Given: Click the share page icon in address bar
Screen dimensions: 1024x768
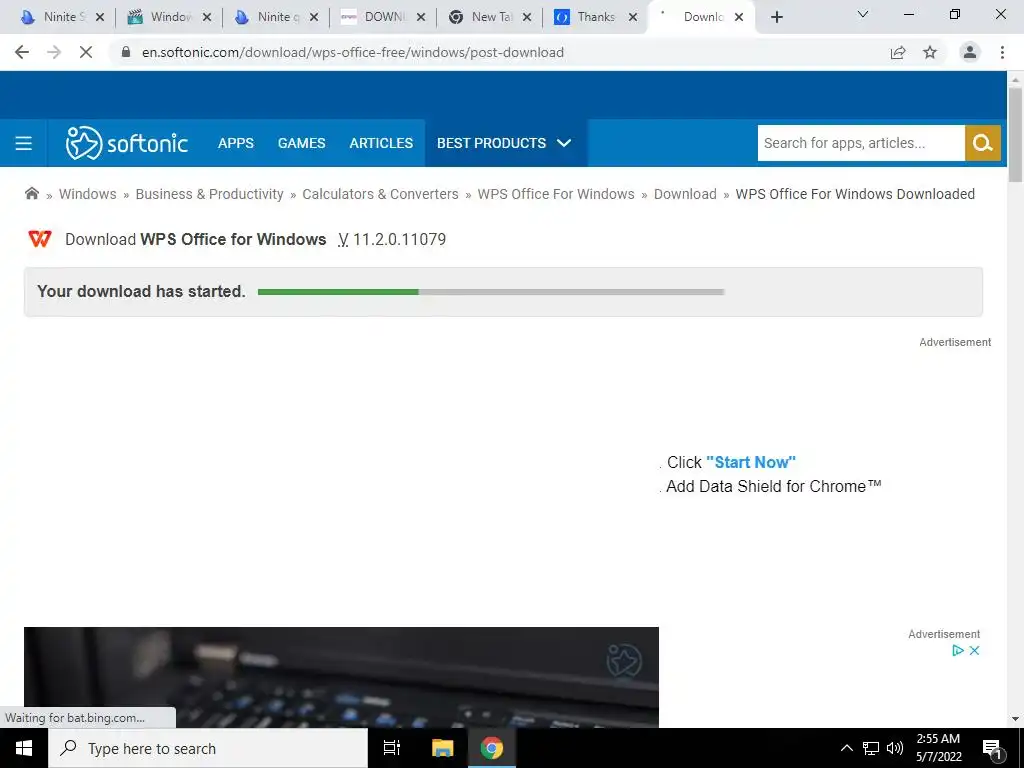Looking at the screenshot, I should (898, 52).
